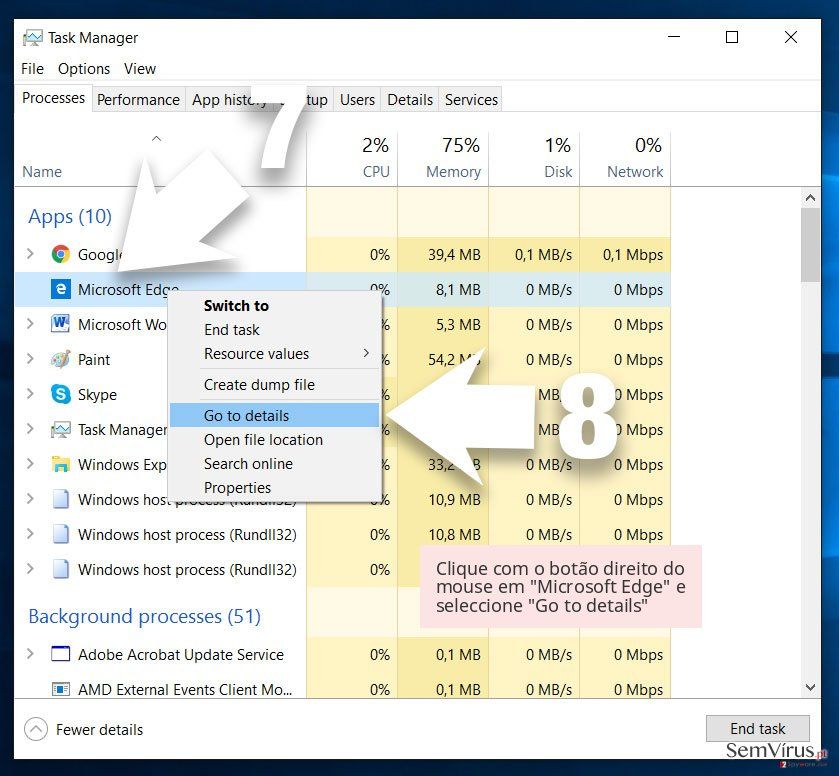Choose End task in context menu
839x776 pixels.
click(274, 330)
